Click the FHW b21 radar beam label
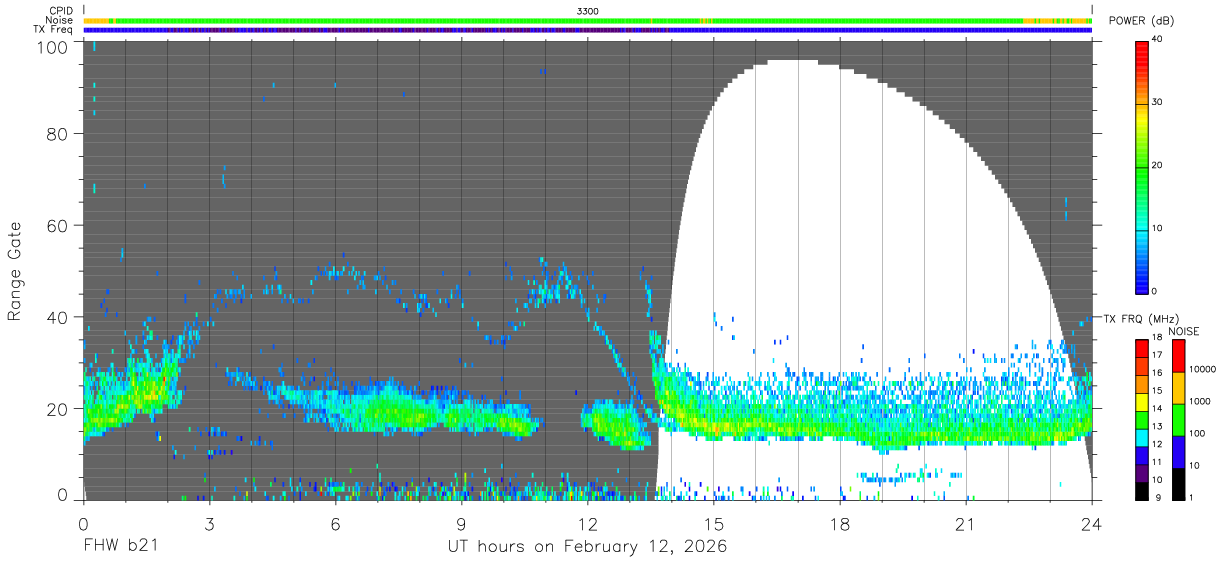 point(120,547)
